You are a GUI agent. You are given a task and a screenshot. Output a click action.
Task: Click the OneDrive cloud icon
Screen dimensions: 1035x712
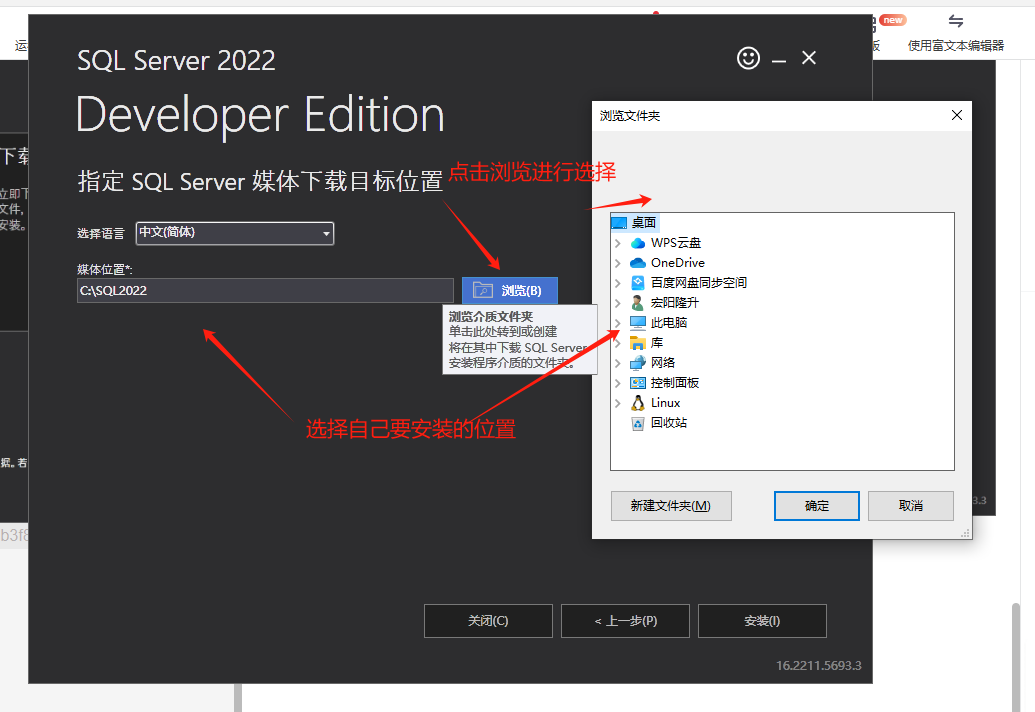(638, 263)
